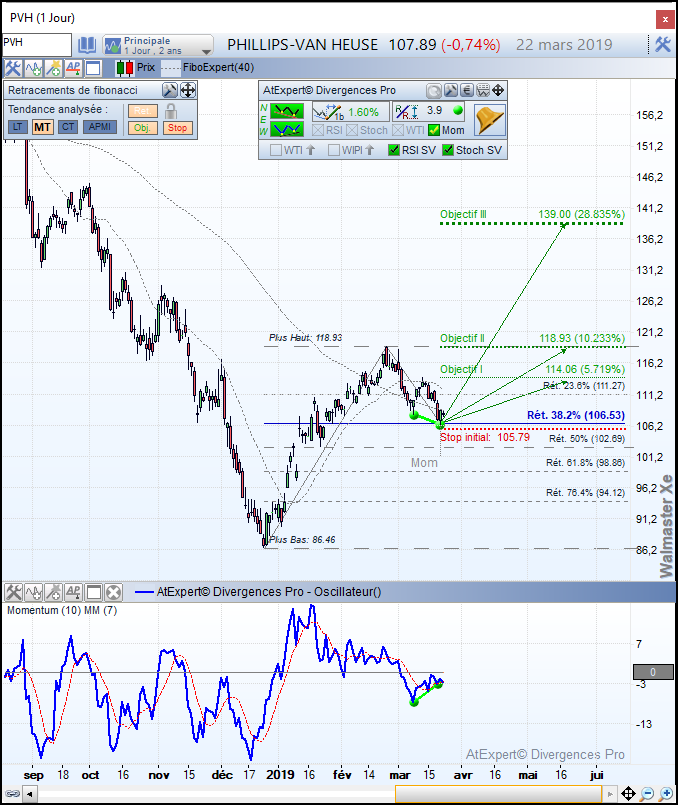The height and width of the screenshot is (805, 678).
Task: Add a star indicator to the price chart
Action: click(53, 68)
